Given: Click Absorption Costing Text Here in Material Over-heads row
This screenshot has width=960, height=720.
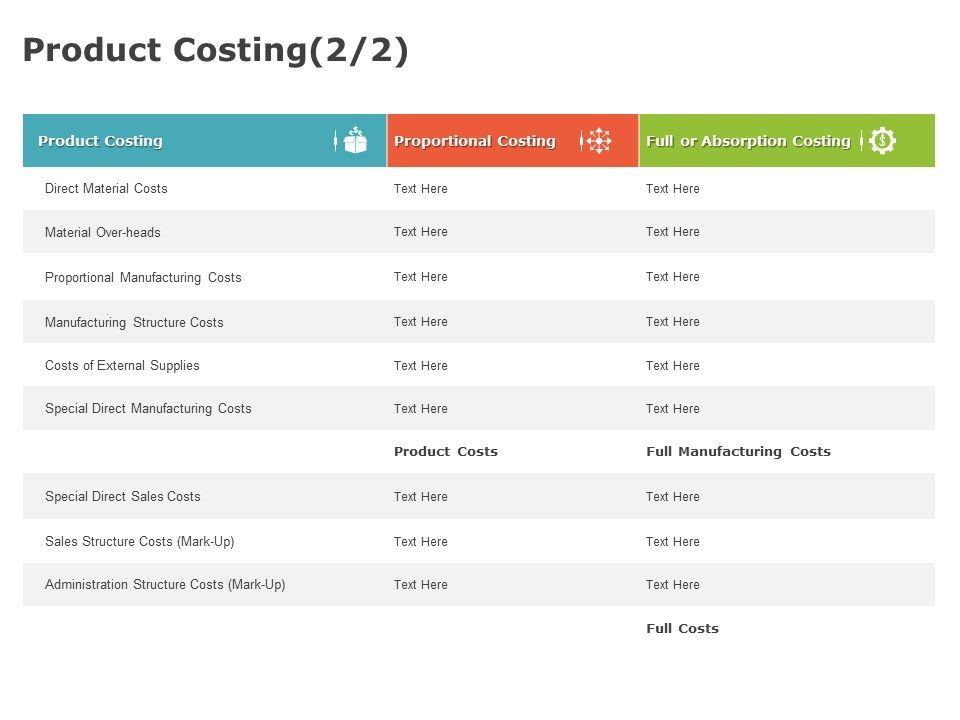Looking at the screenshot, I should click(x=672, y=231).
